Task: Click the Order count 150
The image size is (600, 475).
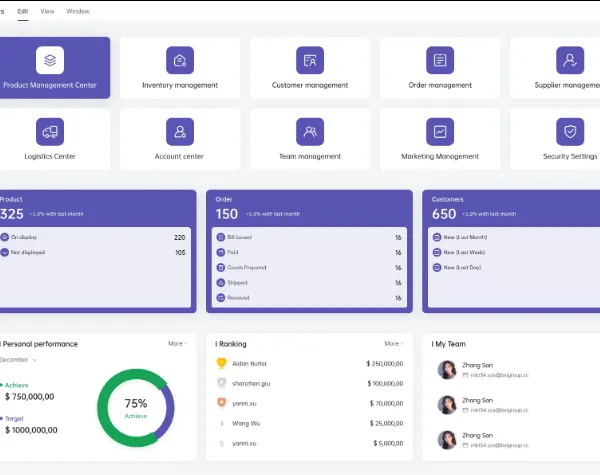Action: pyautogui.click(x=227, y=214)
